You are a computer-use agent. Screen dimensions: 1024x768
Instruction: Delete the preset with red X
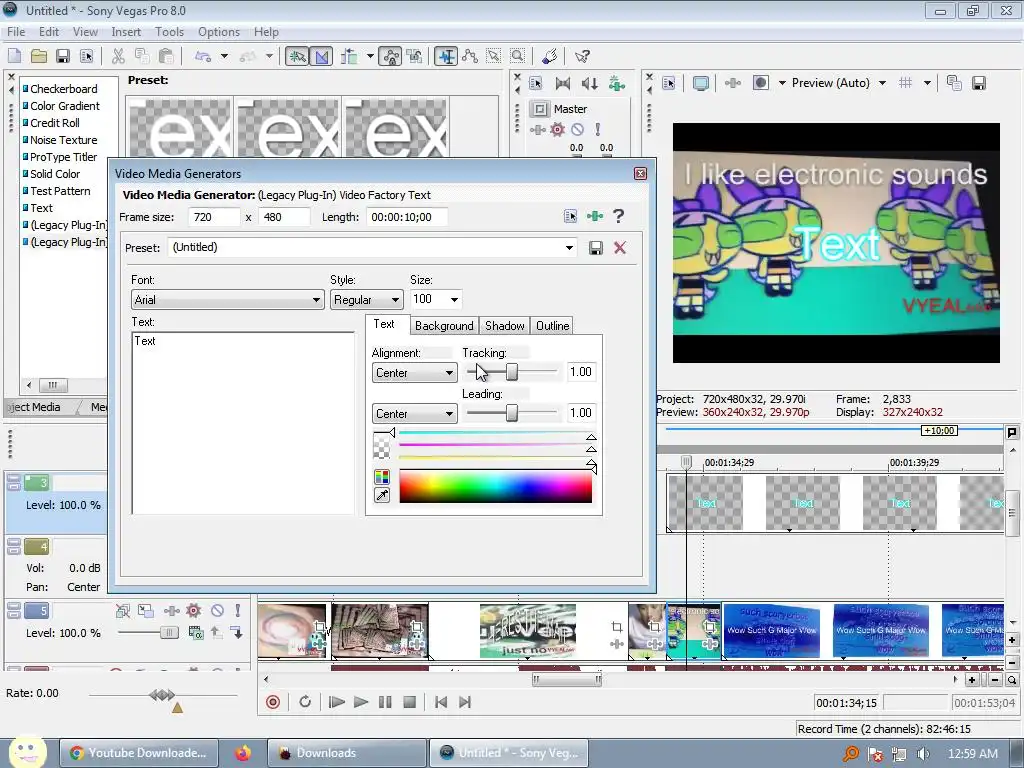pos(620,248)
